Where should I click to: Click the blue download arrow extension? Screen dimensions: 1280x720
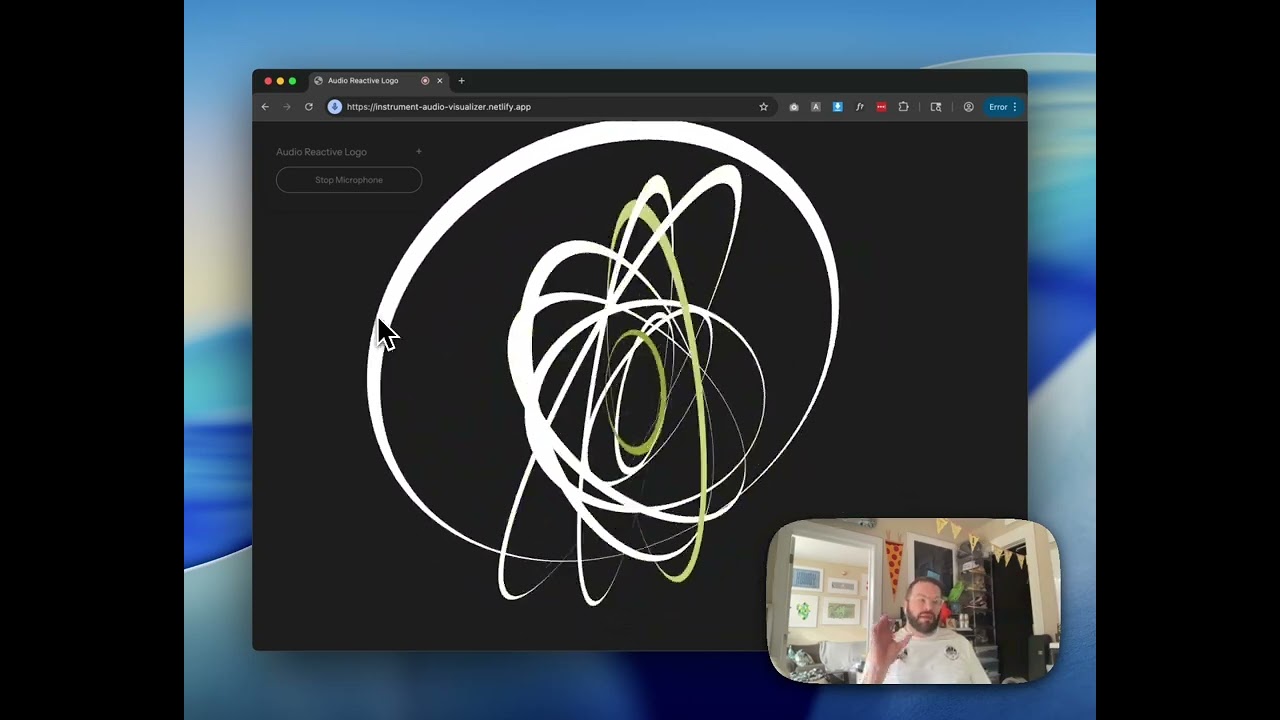[x=838, y=107]
